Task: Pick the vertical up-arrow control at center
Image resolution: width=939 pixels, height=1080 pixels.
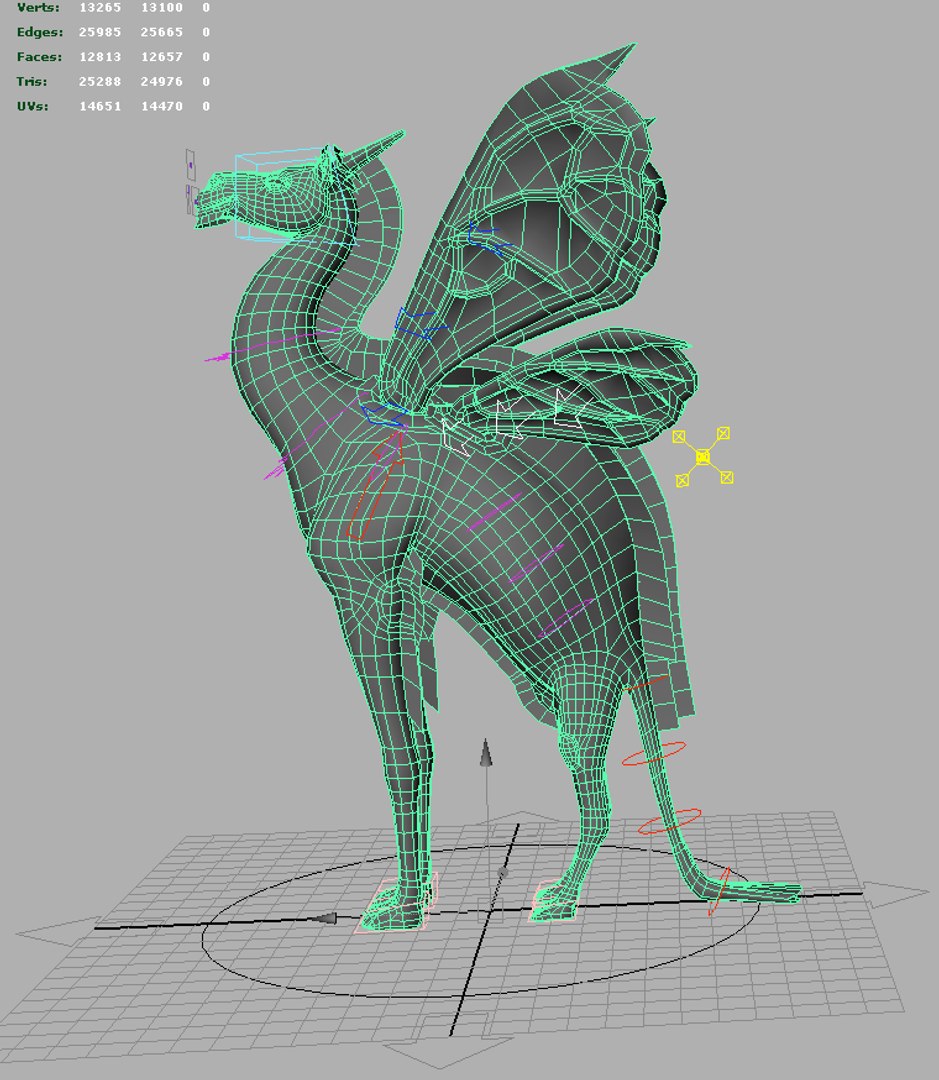Action: (486, 753)
